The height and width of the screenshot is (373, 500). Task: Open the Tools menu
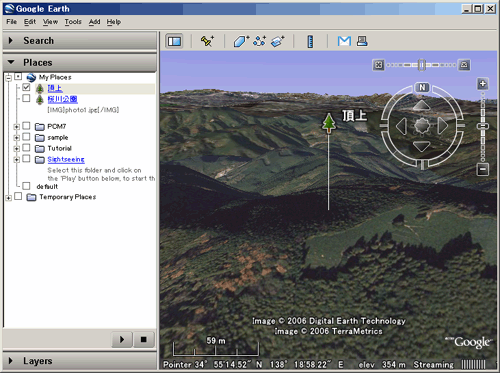(73, 22)
